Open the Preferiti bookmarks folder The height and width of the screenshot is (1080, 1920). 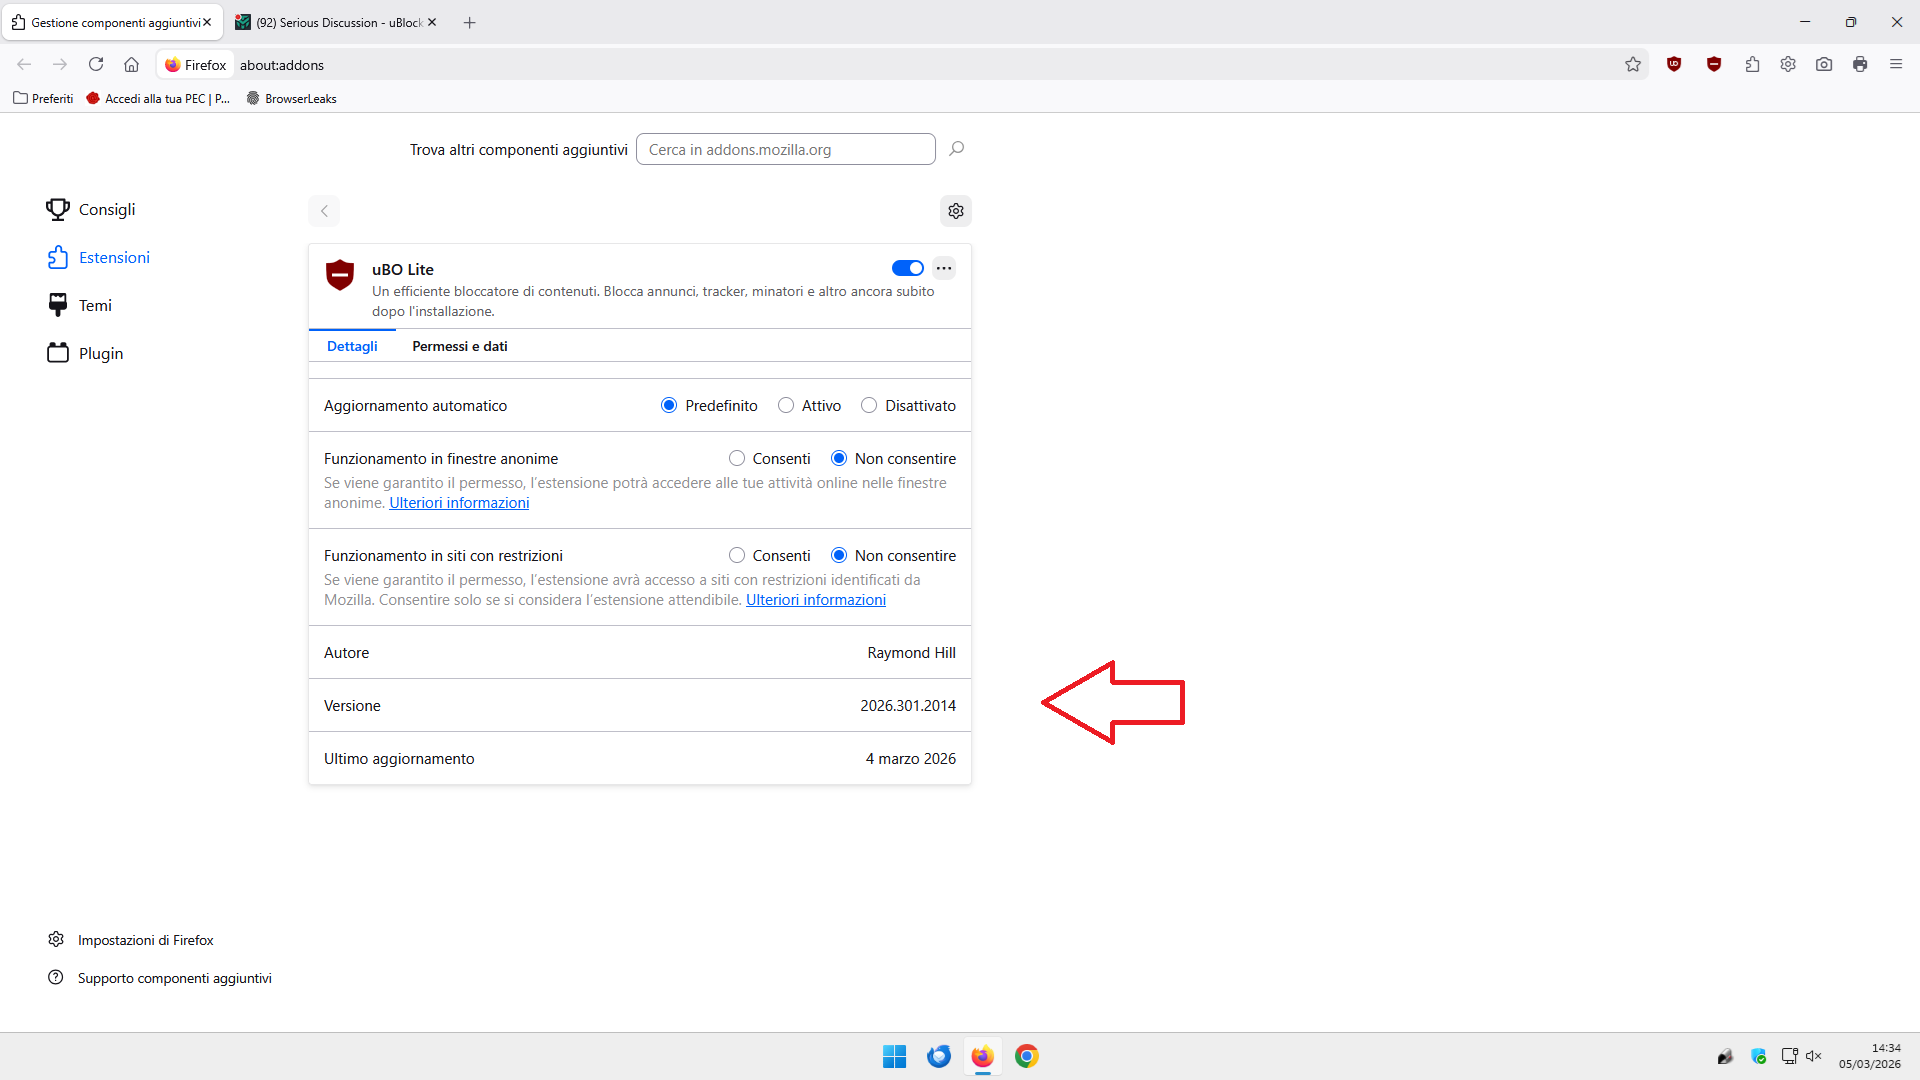43,98
